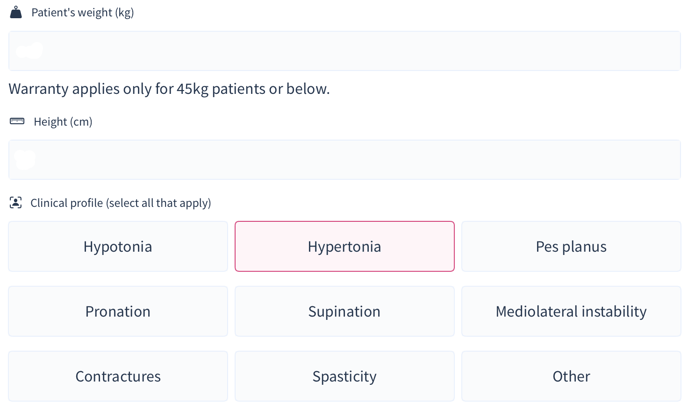Screen dimensions: 688x410
Task: Toggle the Pes planus option
Action: 571,246
